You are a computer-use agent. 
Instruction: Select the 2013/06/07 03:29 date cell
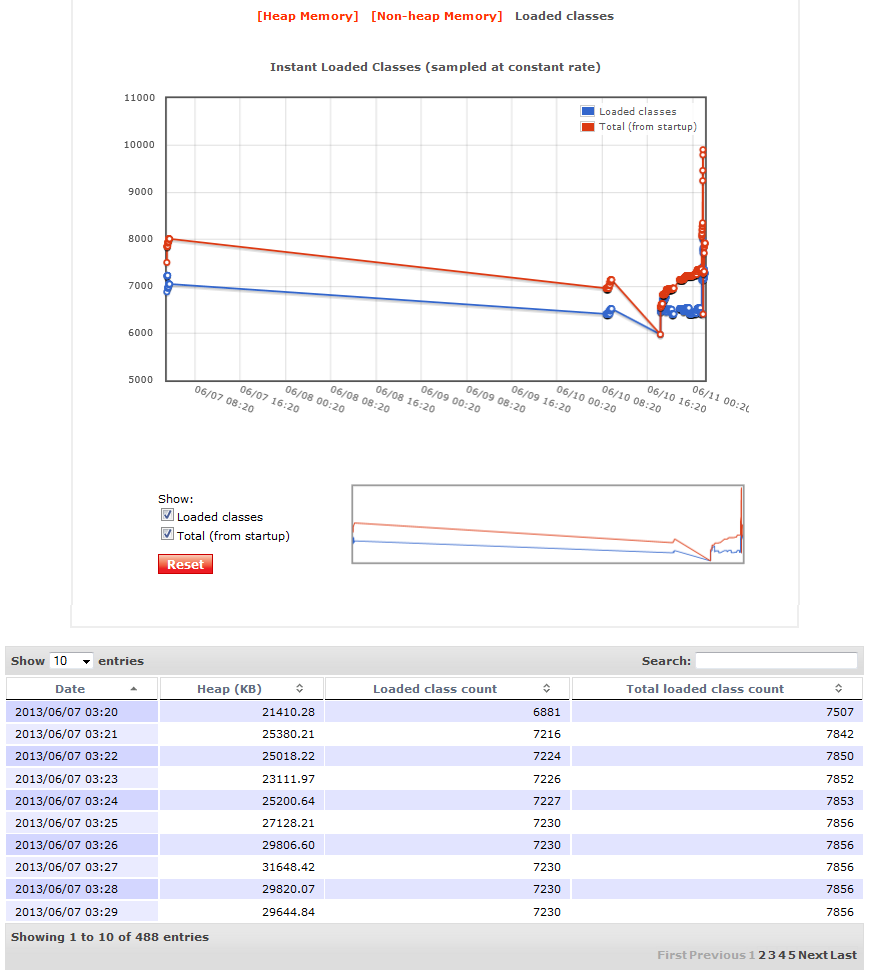point(82,912)
